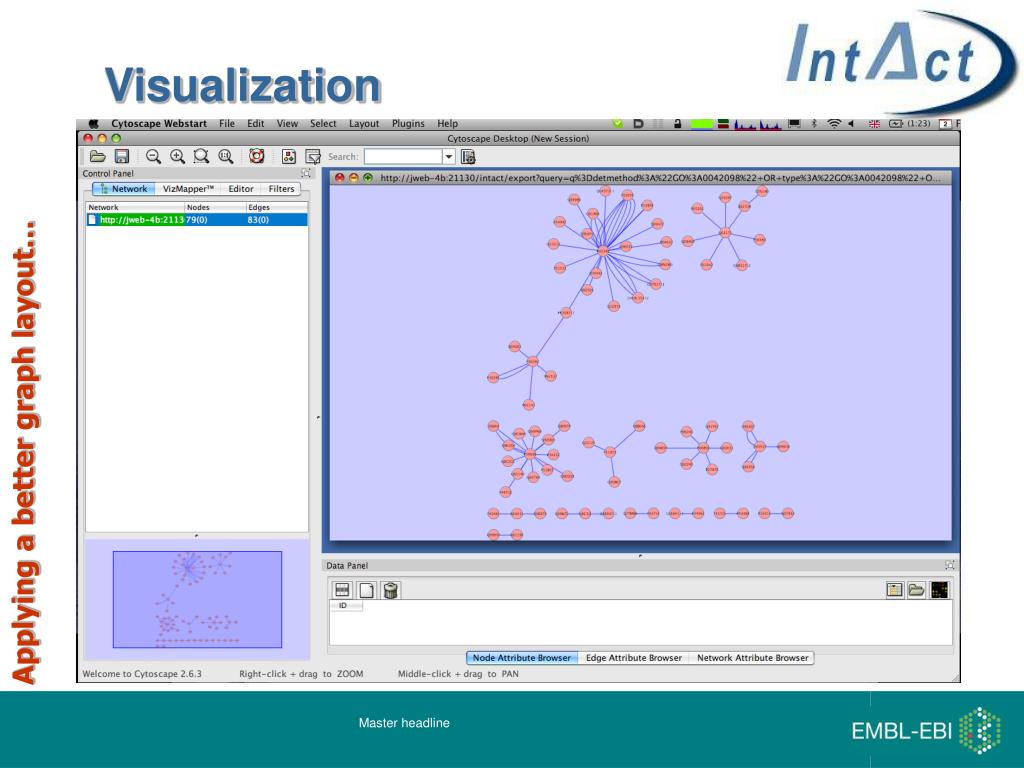
Task: Select the http://jweb-4b:2113 network row
Action: pos(197,220)
